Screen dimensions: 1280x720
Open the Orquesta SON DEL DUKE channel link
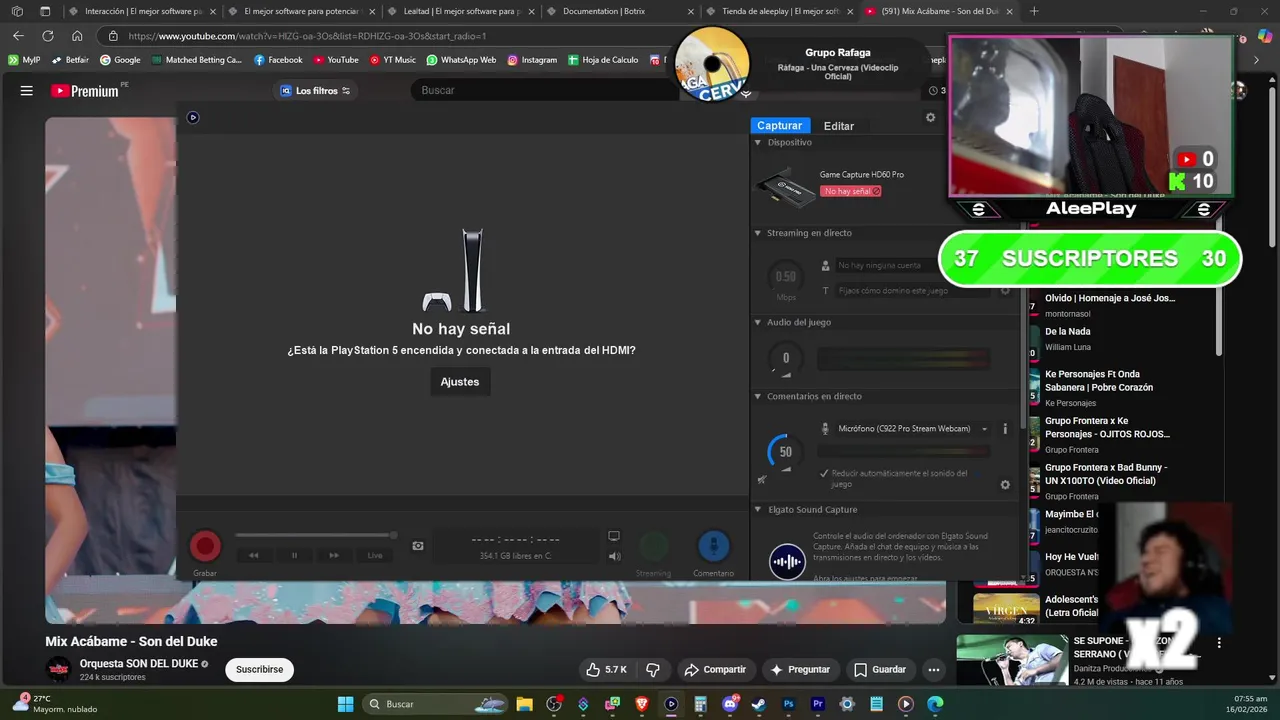[138, 663]
